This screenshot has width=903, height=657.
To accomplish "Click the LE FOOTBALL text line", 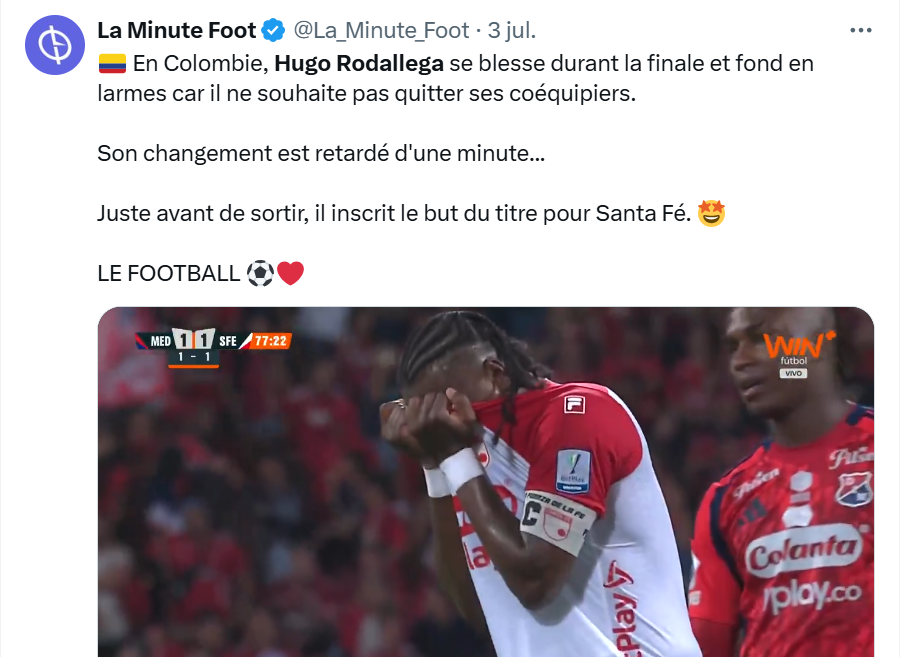I will tap(168, 274).
